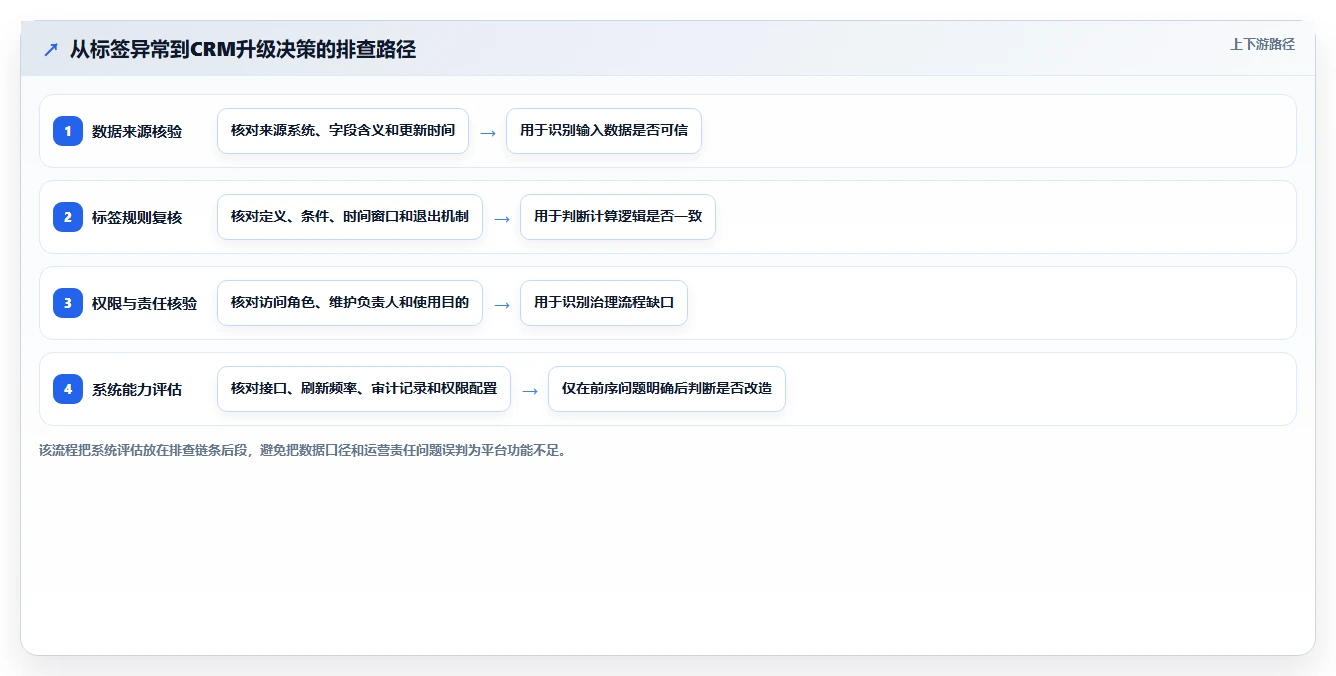Select the 系统能力评估 step label

(137, 389)
